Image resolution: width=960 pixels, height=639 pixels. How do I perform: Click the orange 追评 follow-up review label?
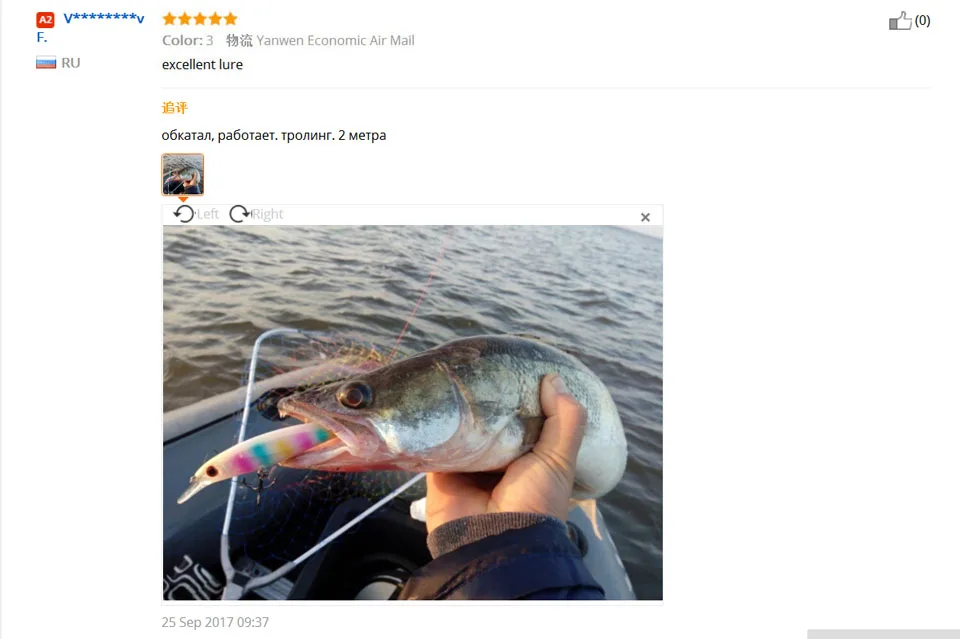tap(174, 108)
